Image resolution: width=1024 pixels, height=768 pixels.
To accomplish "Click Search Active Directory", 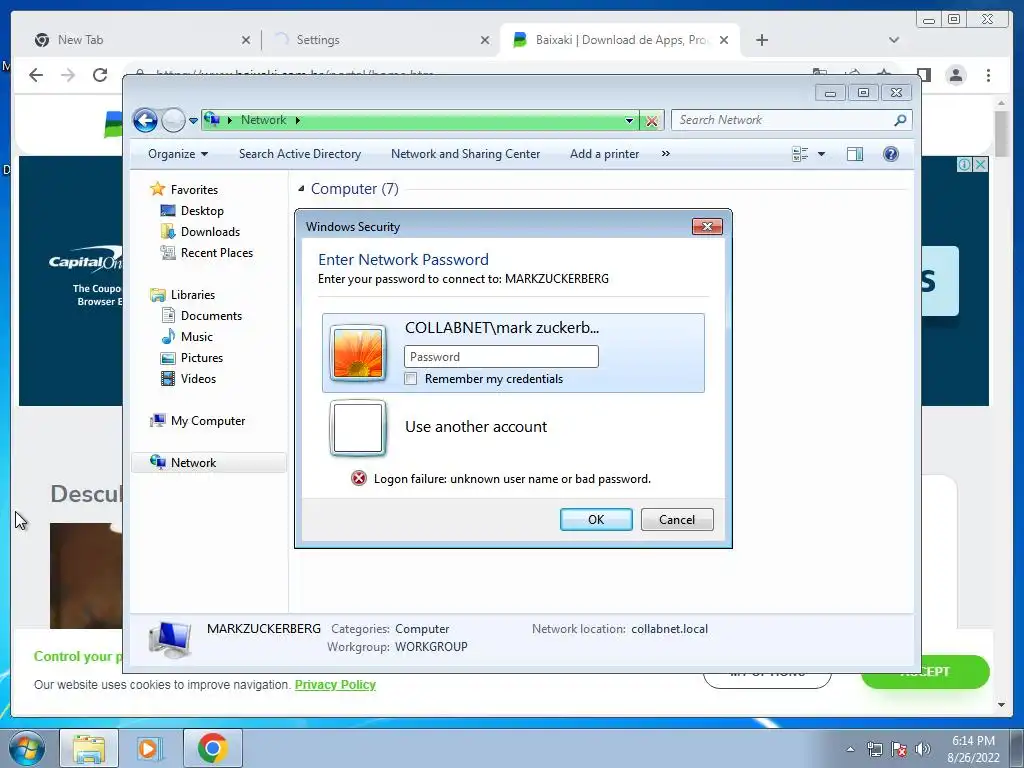I will pos(300,154).
